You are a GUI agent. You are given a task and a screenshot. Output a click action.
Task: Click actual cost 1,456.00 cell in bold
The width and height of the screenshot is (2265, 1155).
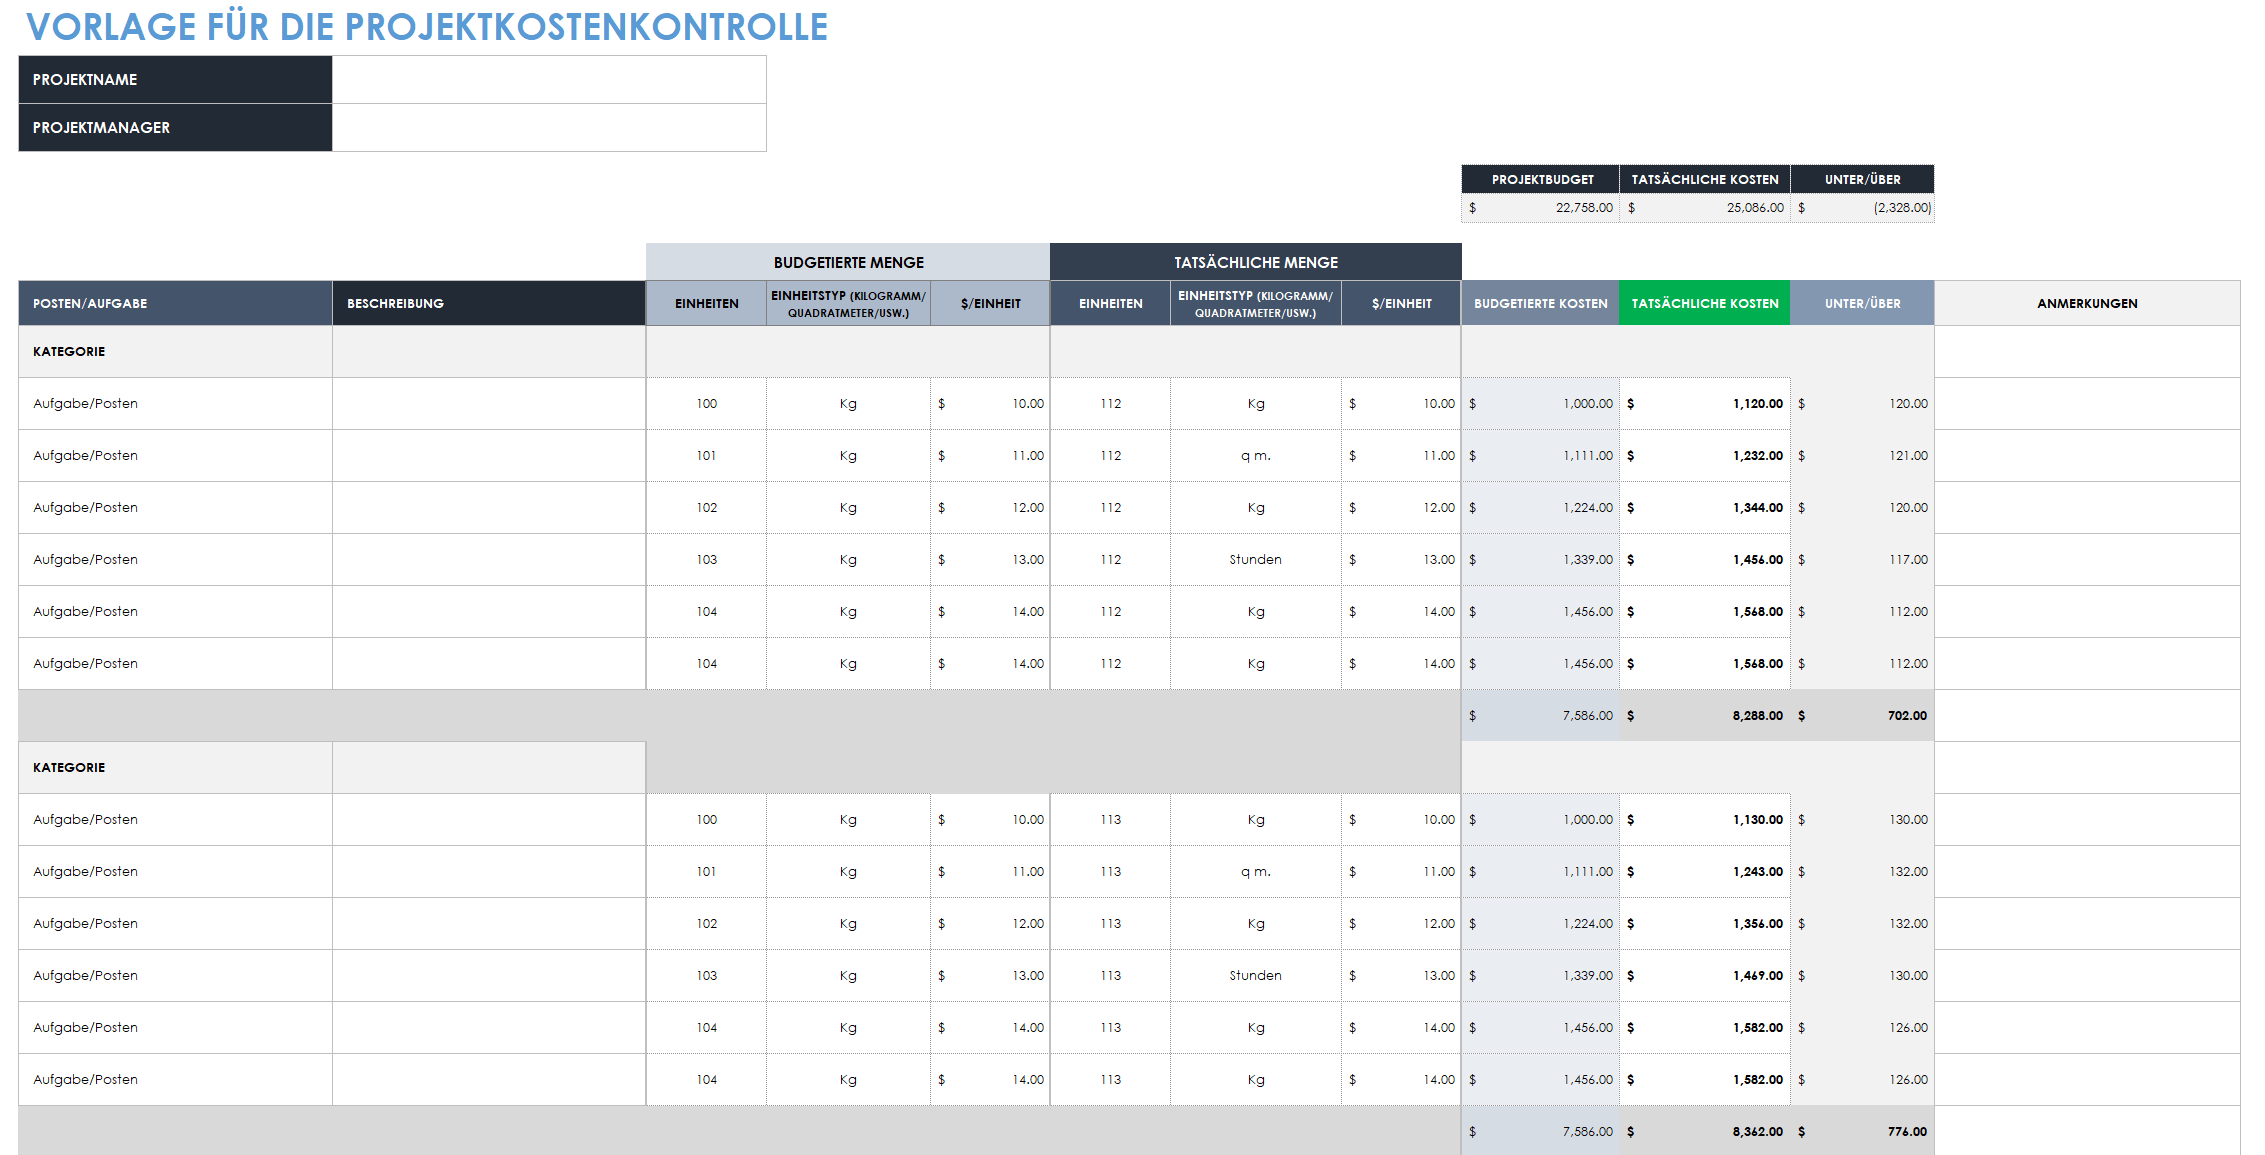tap(1705, 560)
